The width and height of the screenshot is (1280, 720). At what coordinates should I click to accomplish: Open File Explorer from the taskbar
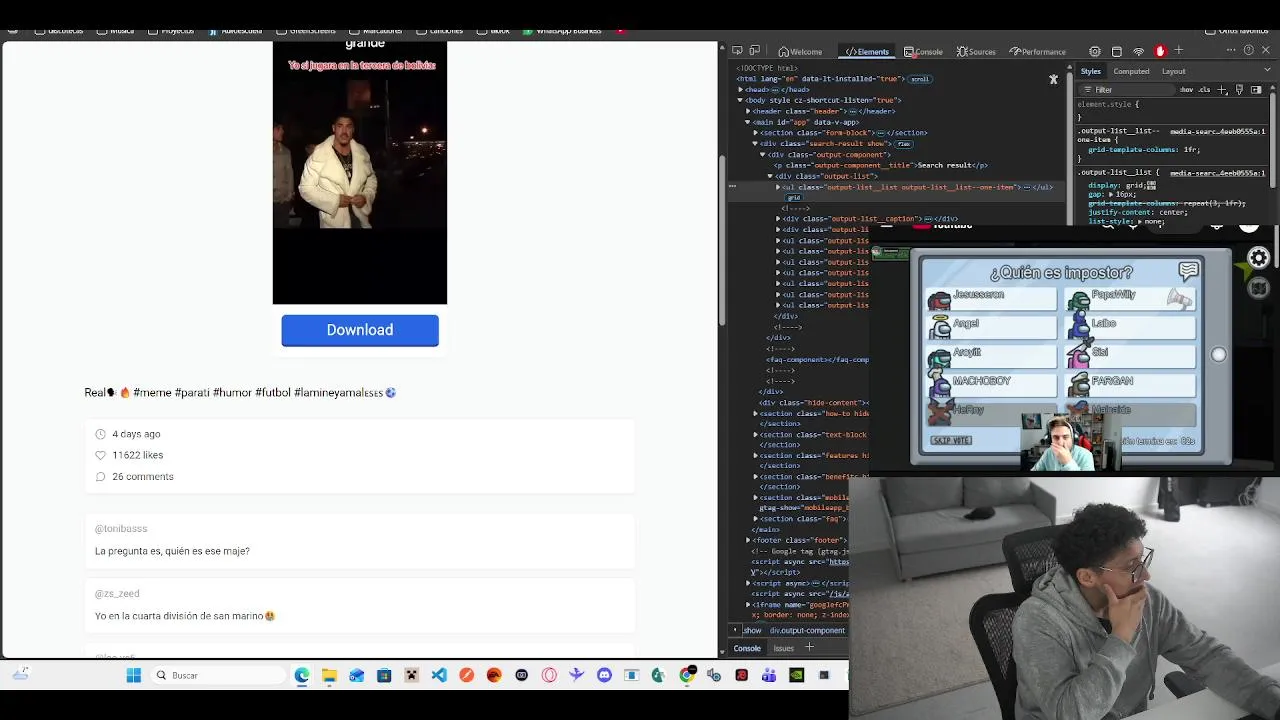pyautogui.click(x=329, y=676)
